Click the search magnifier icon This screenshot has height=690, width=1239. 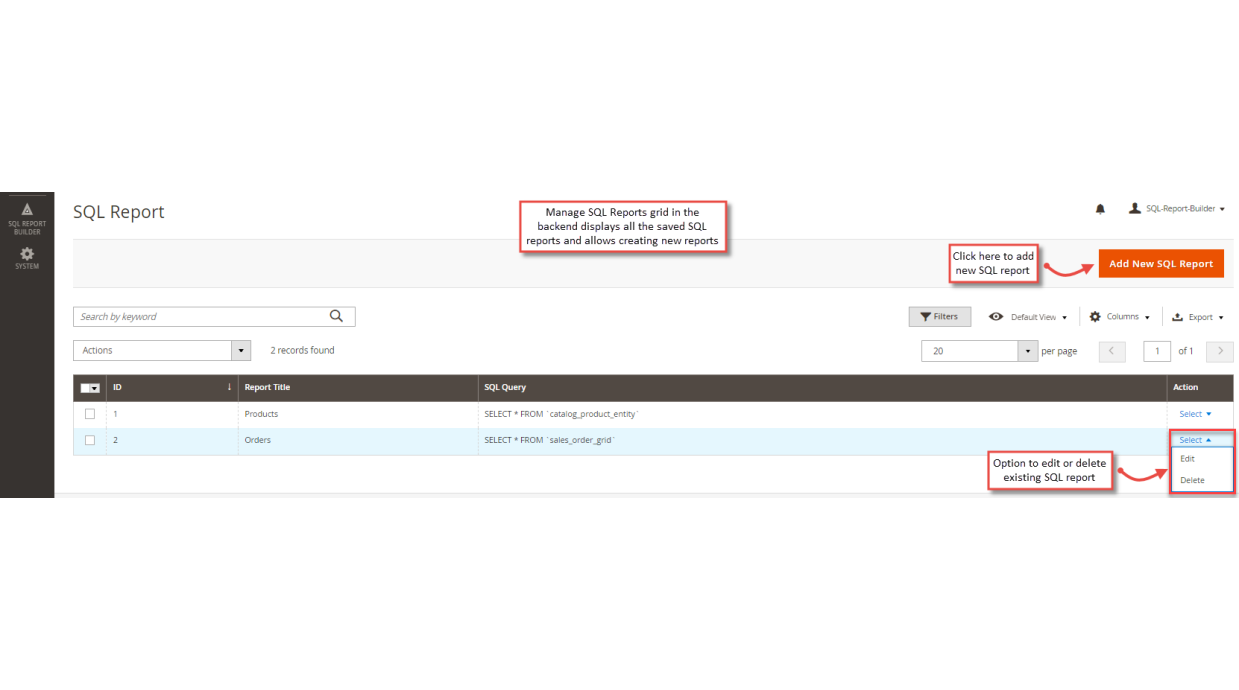[x=336, y=315]
